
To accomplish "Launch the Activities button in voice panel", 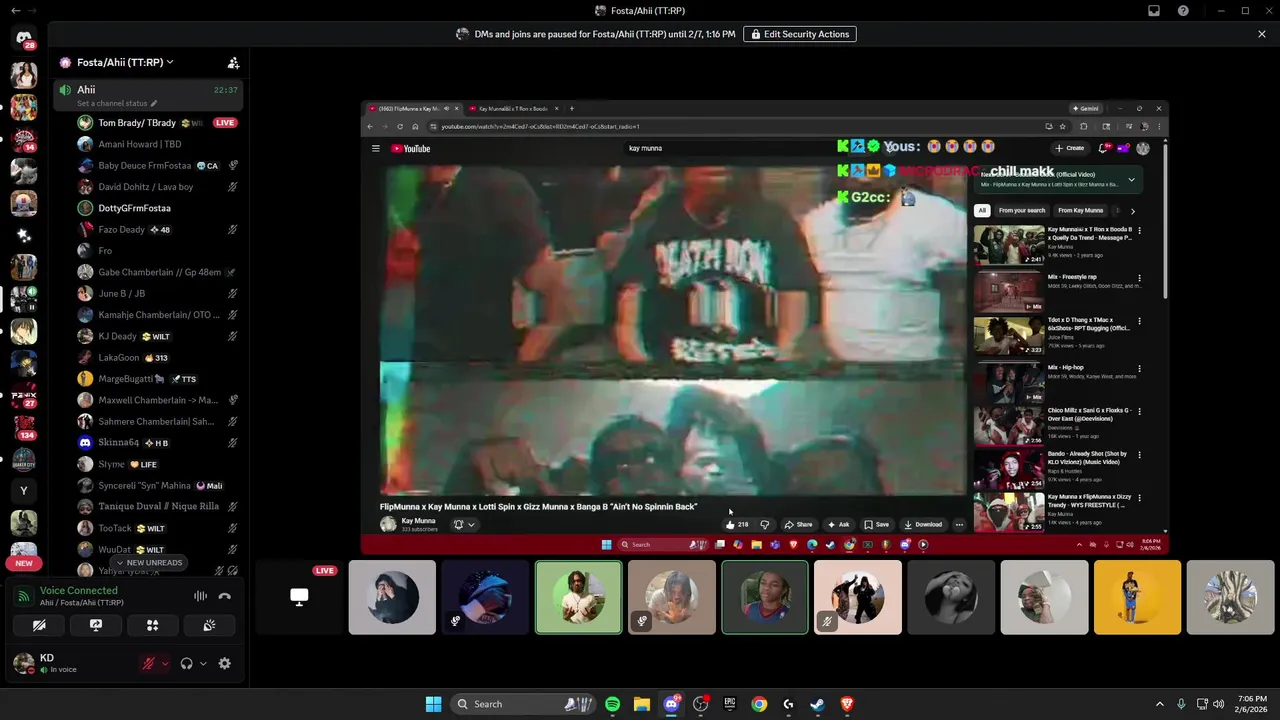I will point(153,625).
